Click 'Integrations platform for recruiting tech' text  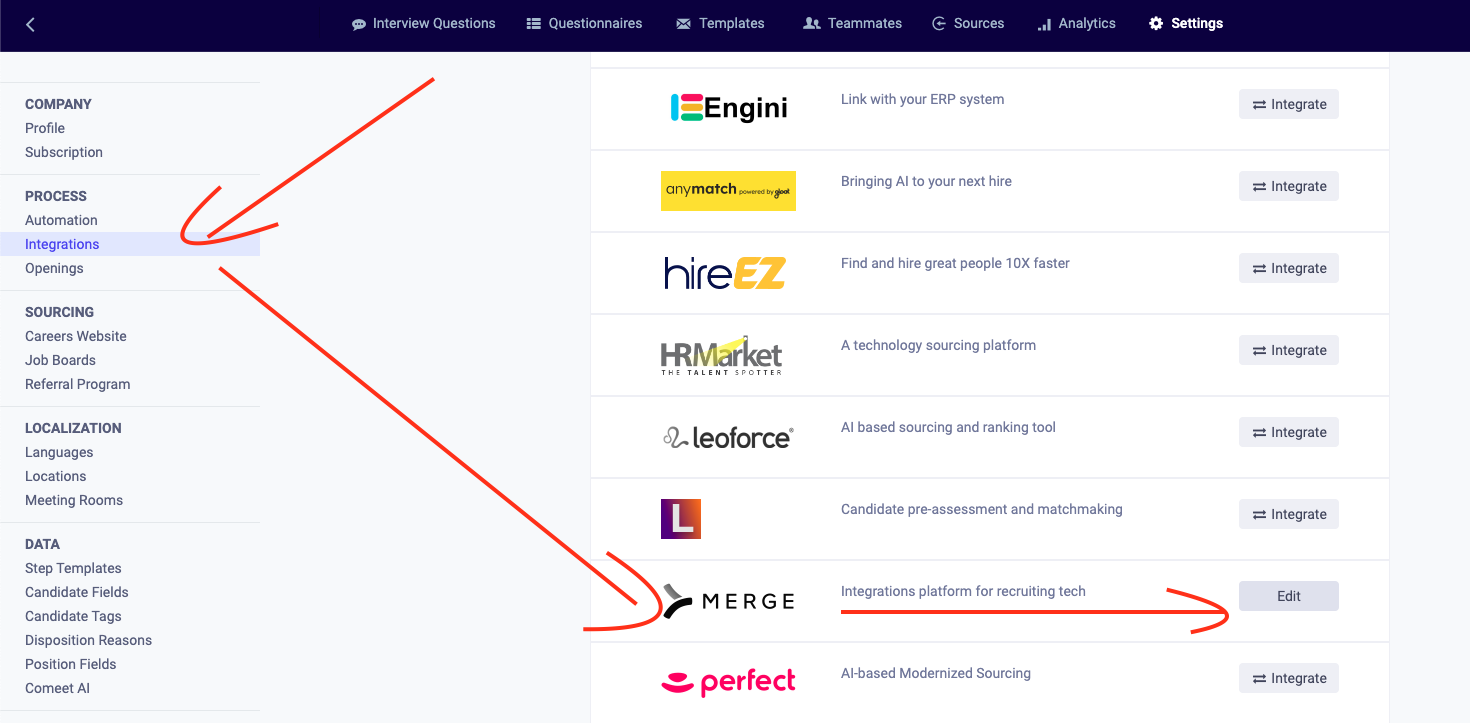pos(964,591)
